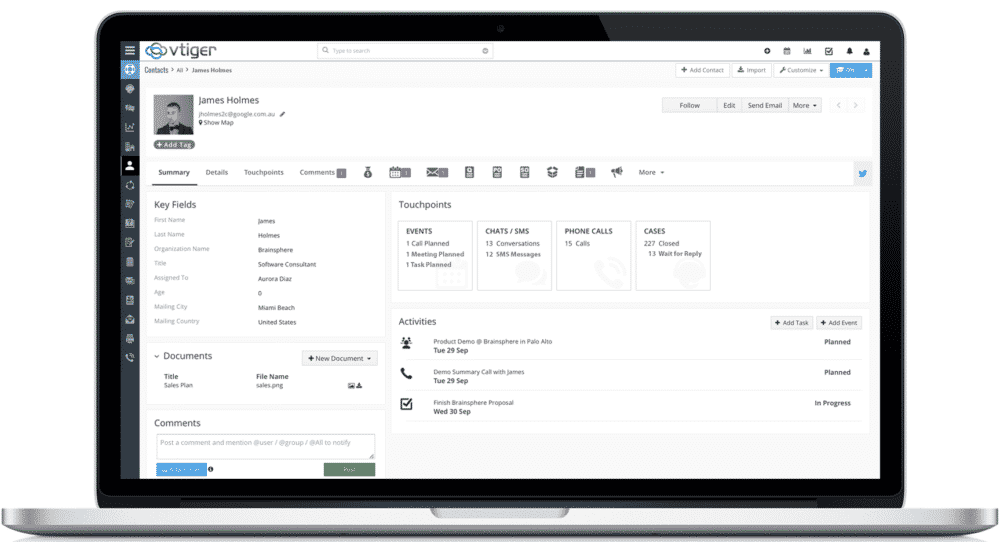The width and height of the screenshot is (1000, 542).
Task: Switch to the Details tab
Action: 217,172
